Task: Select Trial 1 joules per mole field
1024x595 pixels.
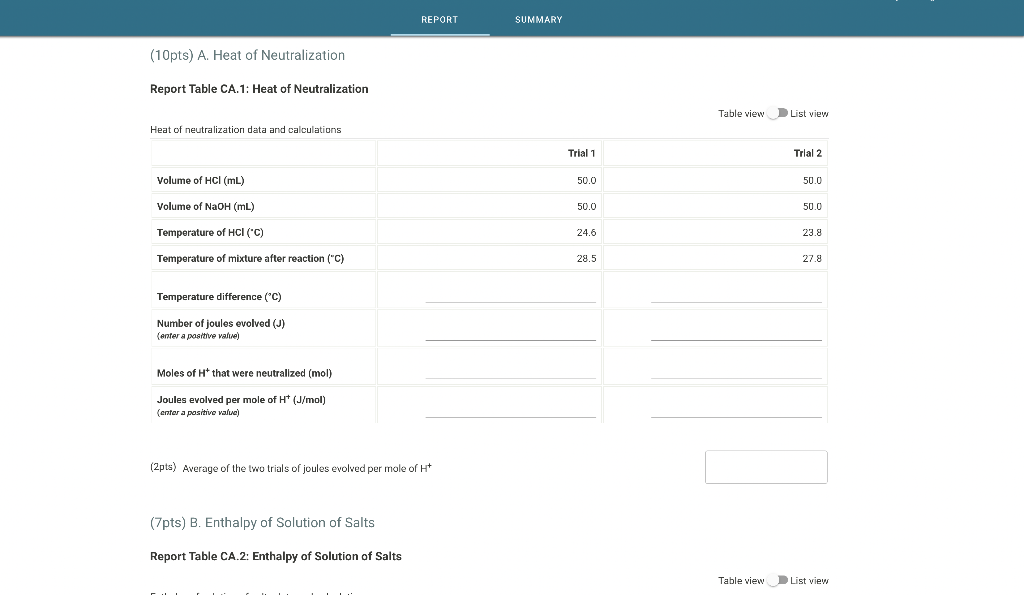Action: click(x=511, y=410)
